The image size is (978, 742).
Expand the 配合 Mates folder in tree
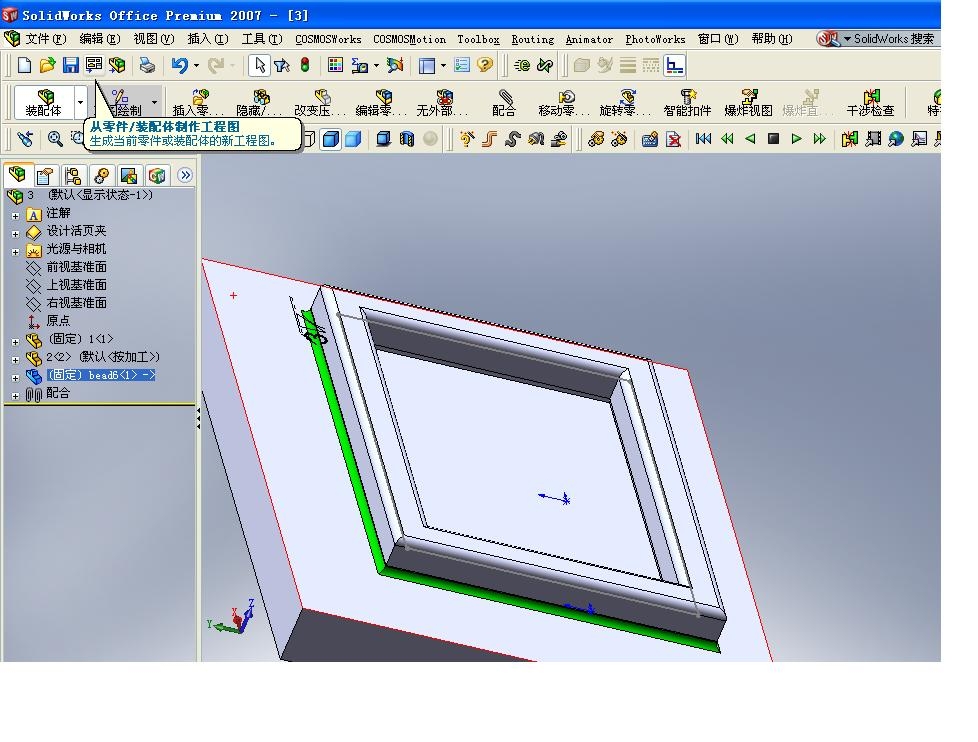pos(16,396)
